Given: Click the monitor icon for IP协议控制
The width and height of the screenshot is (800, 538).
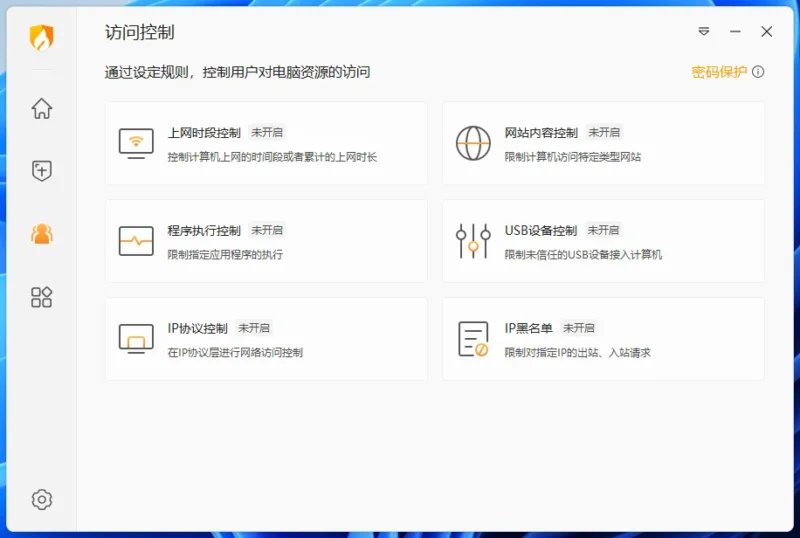Looking at the screenshot, I should point(136,339).
